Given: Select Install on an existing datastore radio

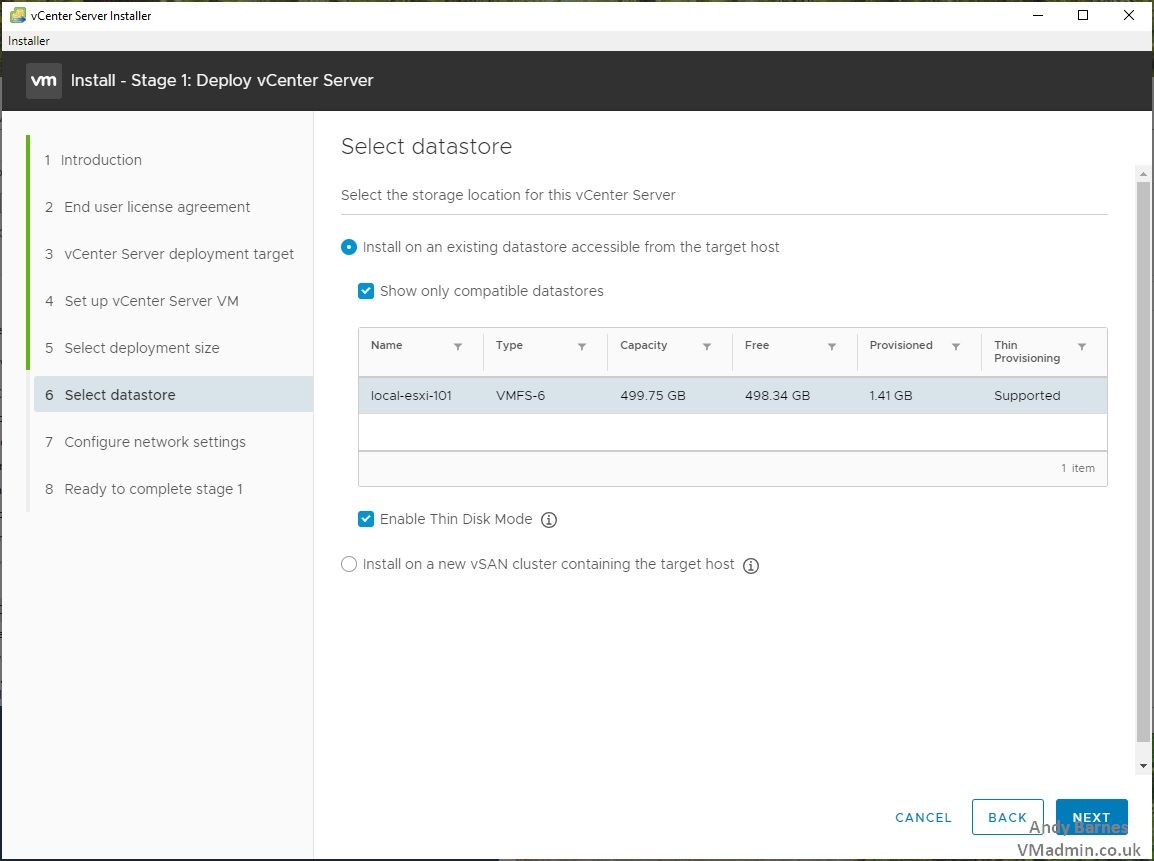Looking at the screenshot, I should click(x=349, y=247).
